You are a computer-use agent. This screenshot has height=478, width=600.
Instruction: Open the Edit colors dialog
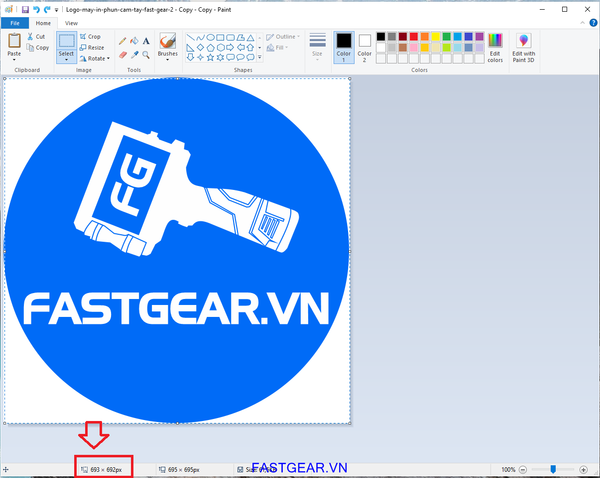[495, 47]
